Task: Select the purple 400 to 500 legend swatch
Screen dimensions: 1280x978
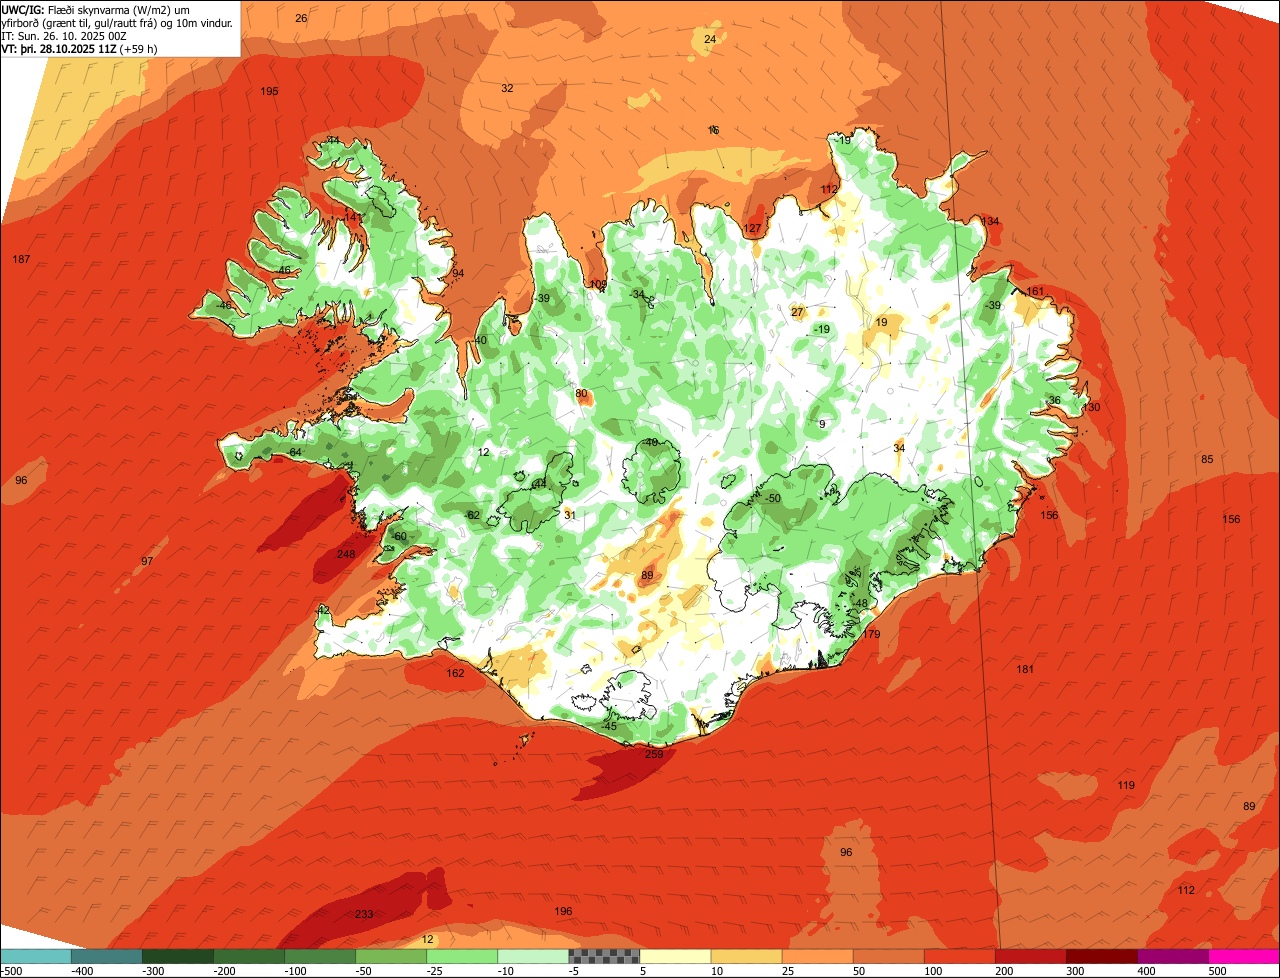Action: tap(1173, 956)
